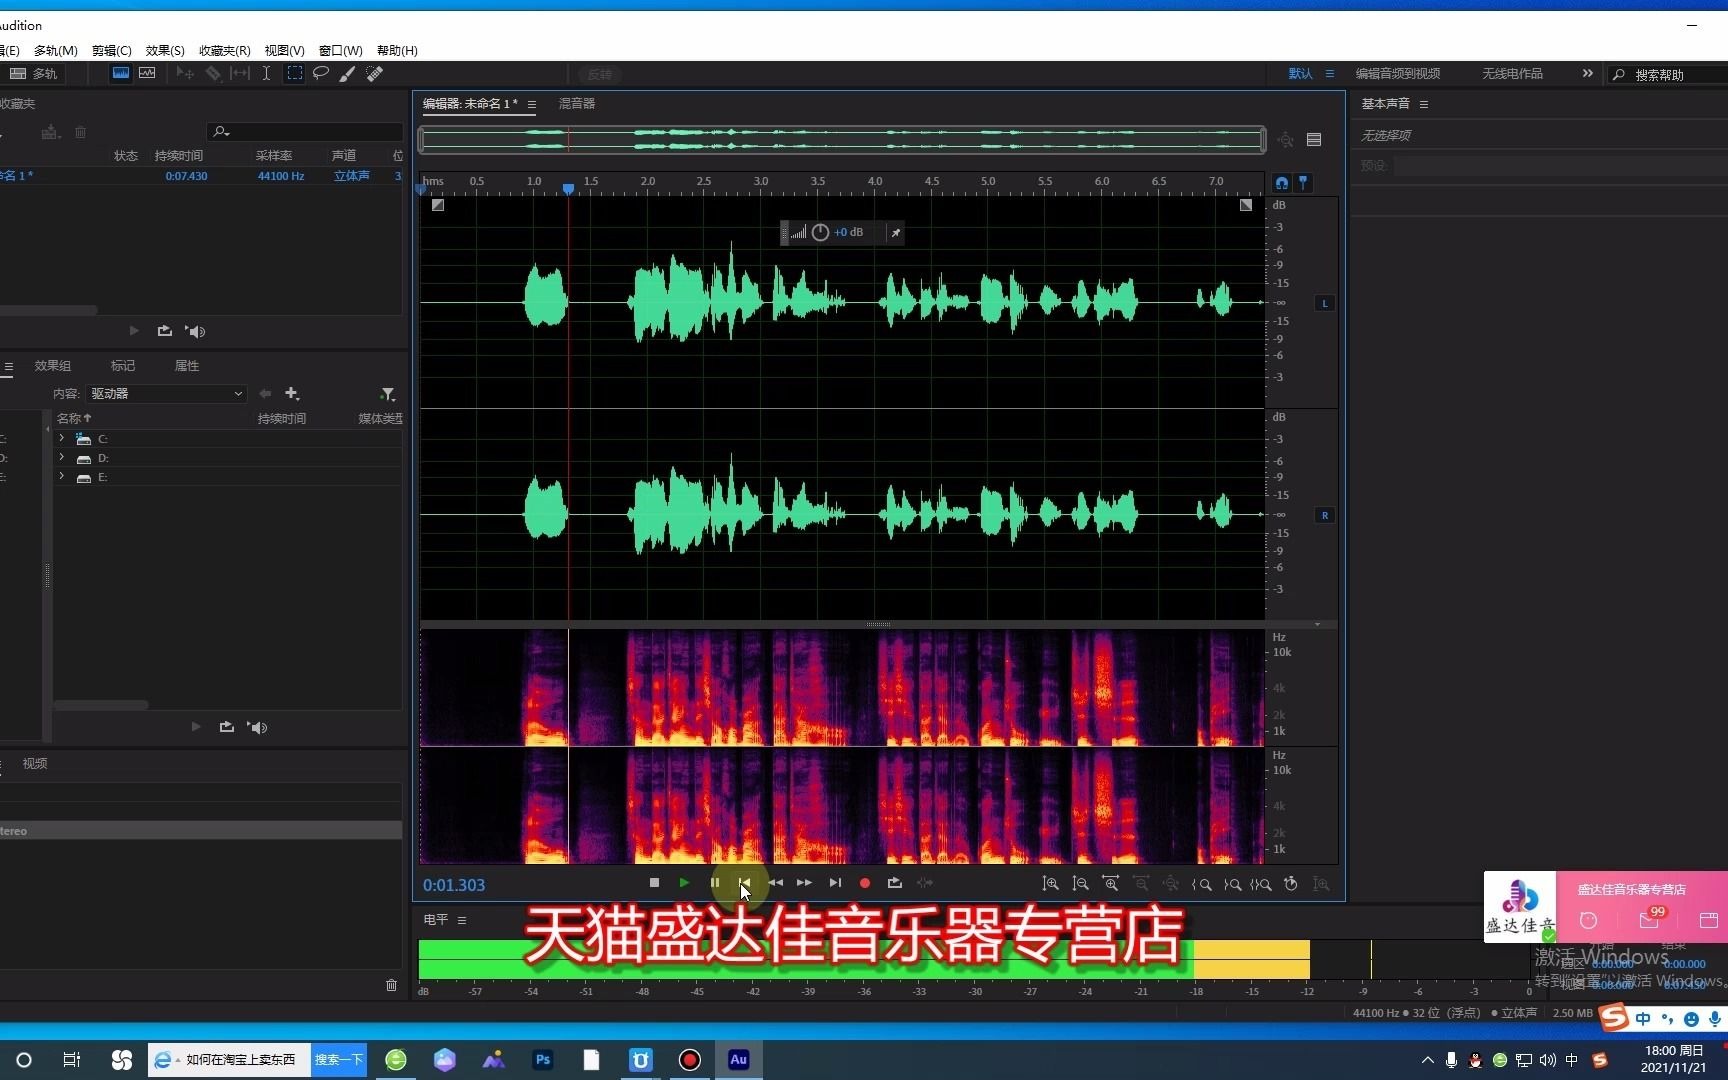Select the Marquee Selection tool

(294, 73)
